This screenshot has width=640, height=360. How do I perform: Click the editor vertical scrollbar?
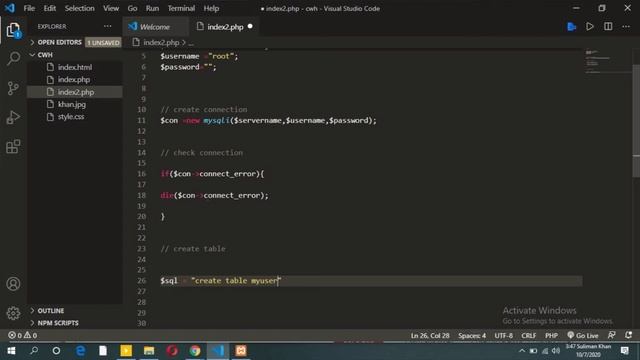tap(636, 121)
